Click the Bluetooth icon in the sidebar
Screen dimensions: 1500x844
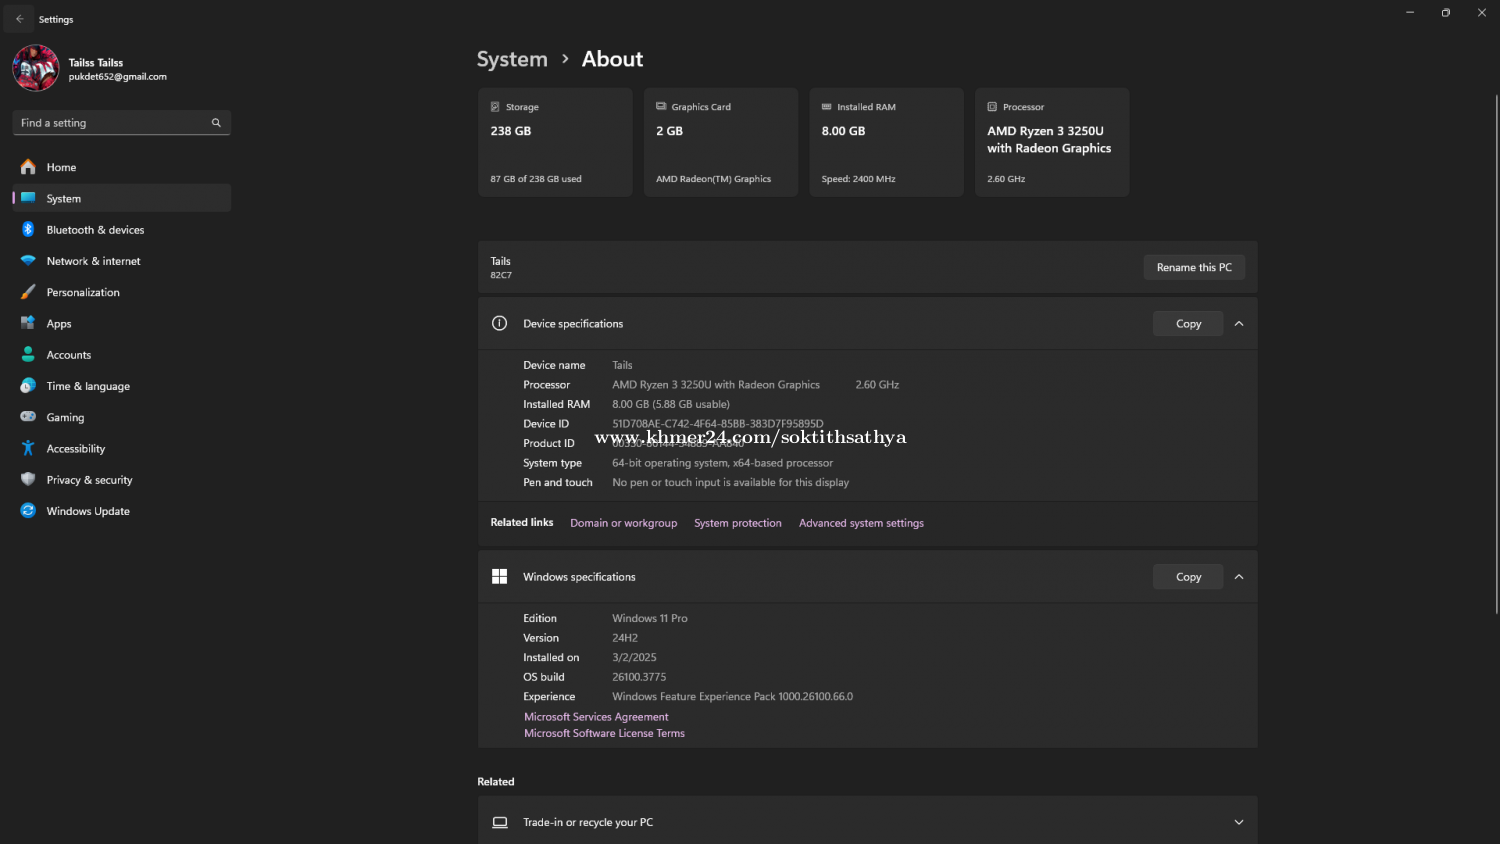pos(28,229)
